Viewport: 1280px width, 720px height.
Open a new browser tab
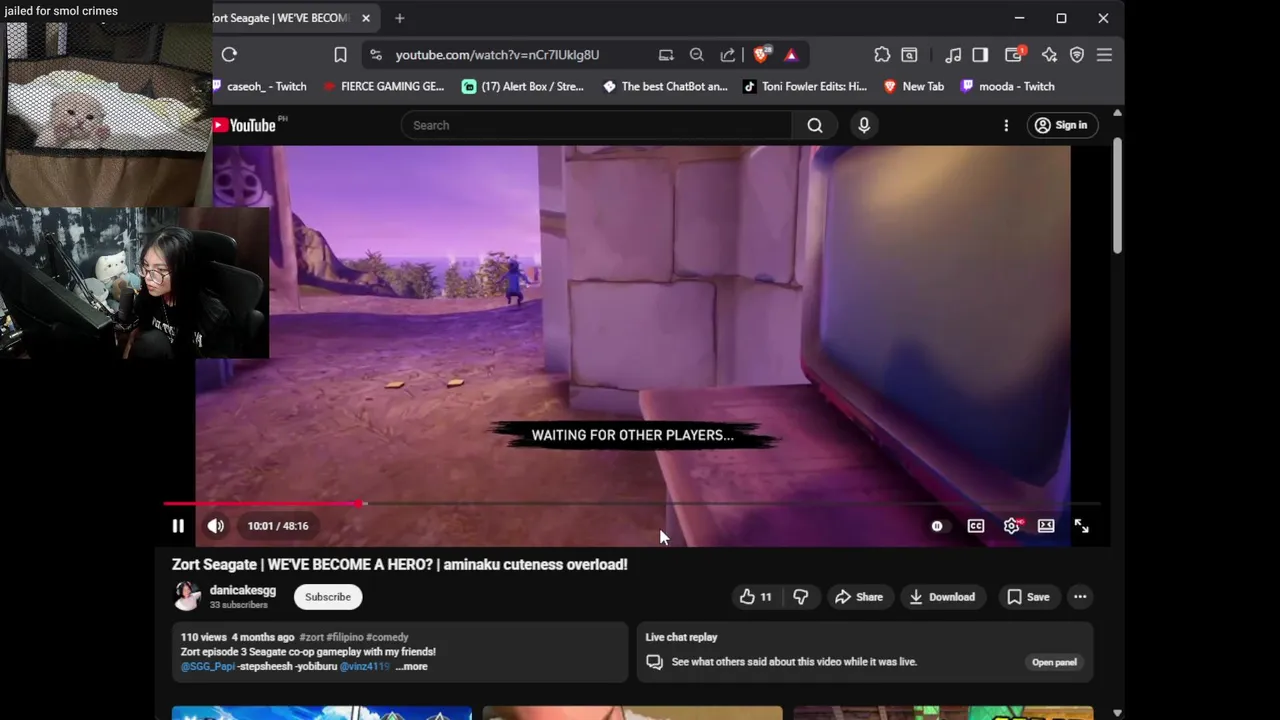pos(399,18)
